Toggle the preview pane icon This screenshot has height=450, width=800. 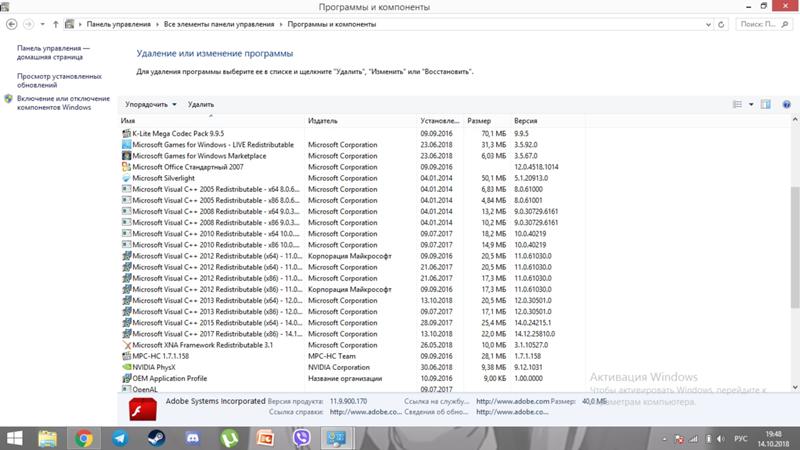[765, 104]
